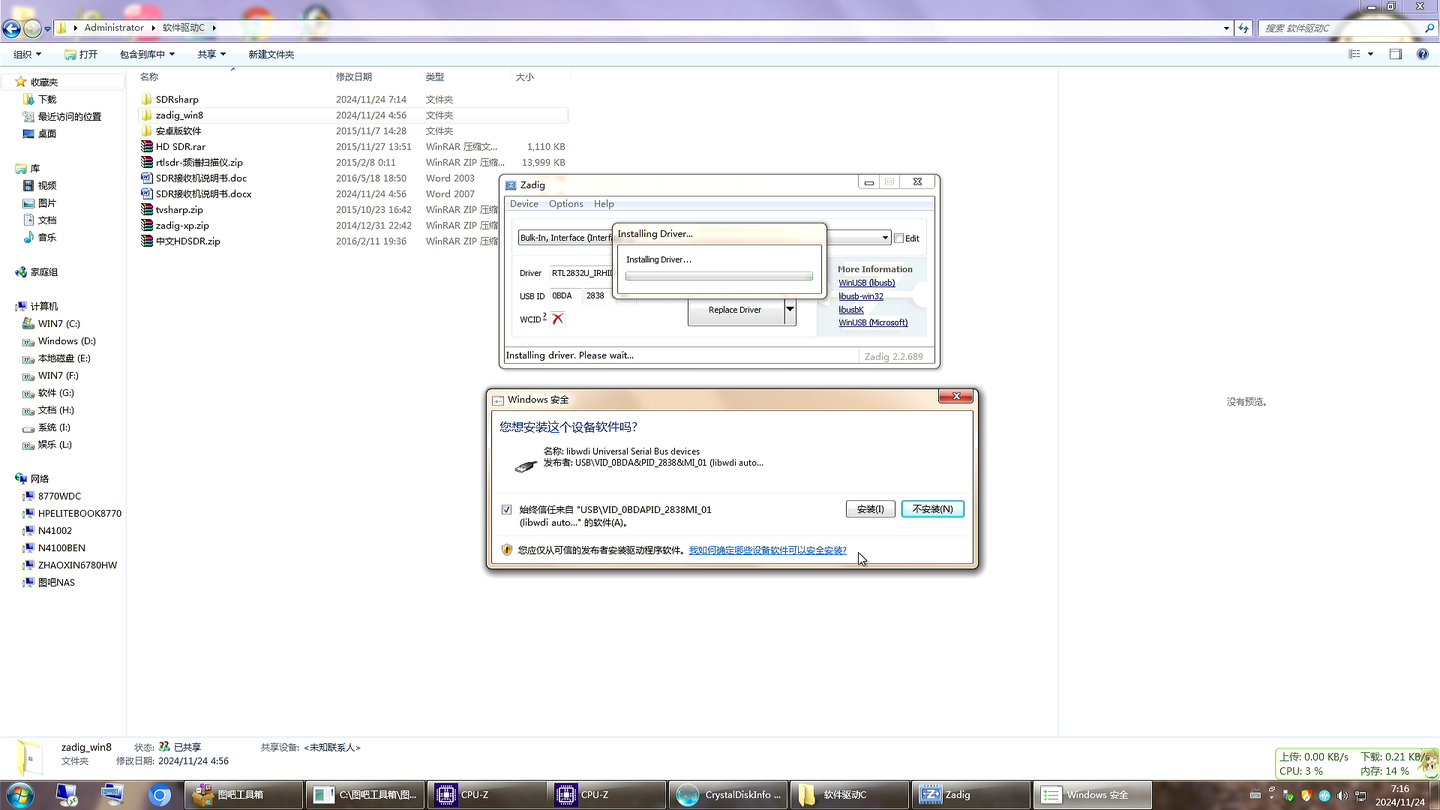
Task: Select 8770WDC network computer
Action: (x=59, y=496)
